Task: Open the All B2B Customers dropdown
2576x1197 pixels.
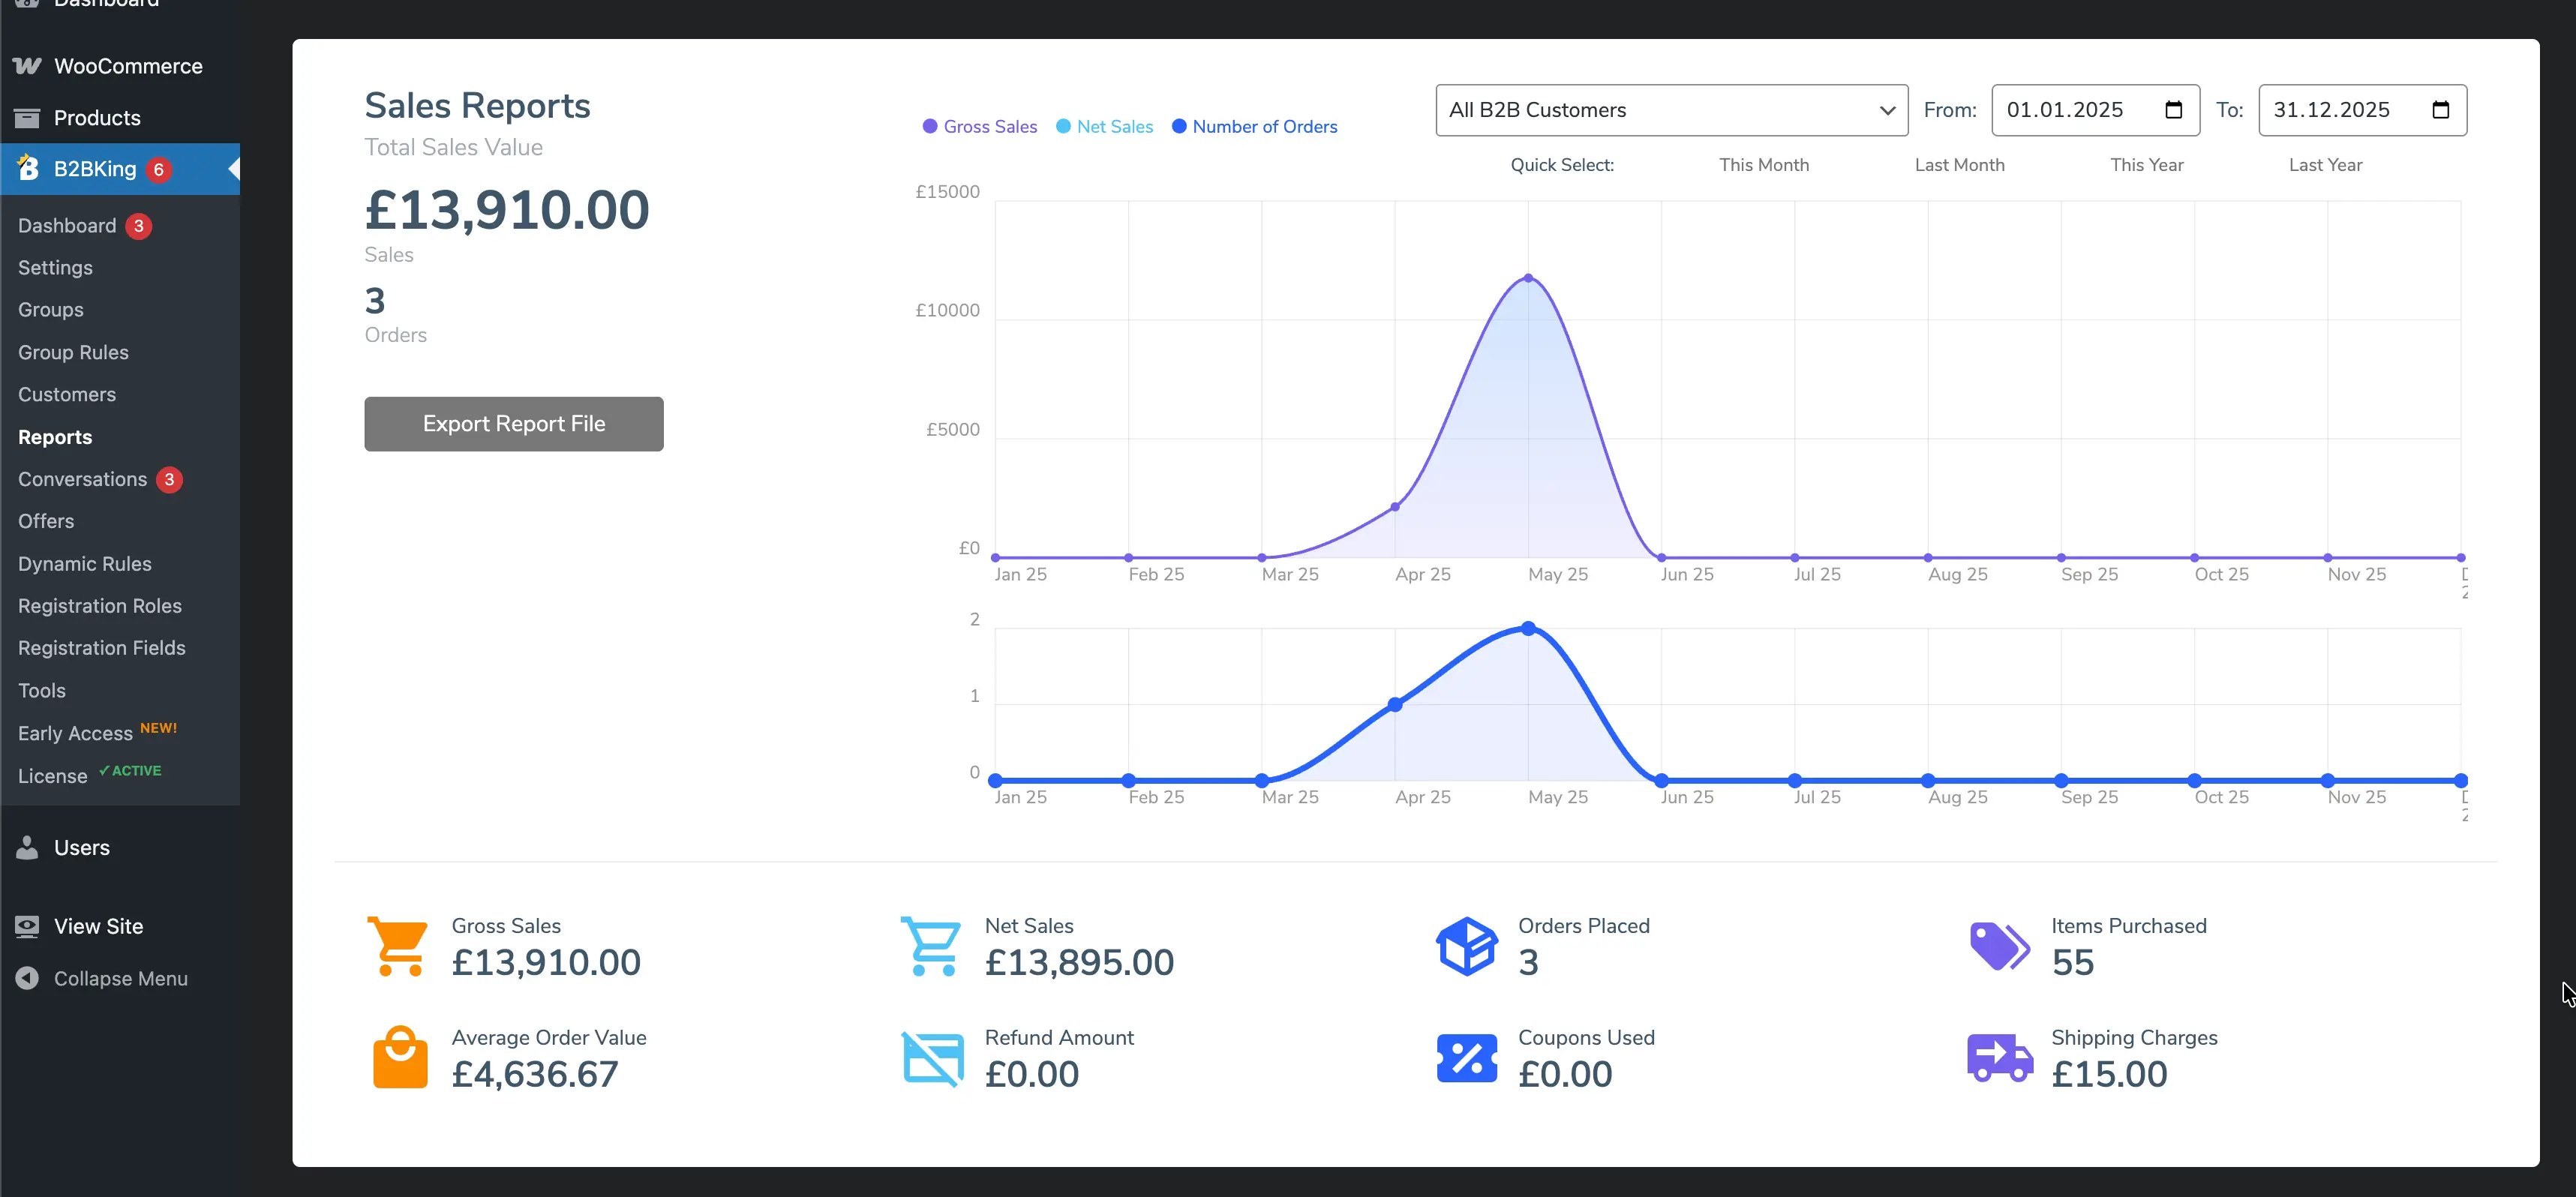Action: tap(1671, 110)
